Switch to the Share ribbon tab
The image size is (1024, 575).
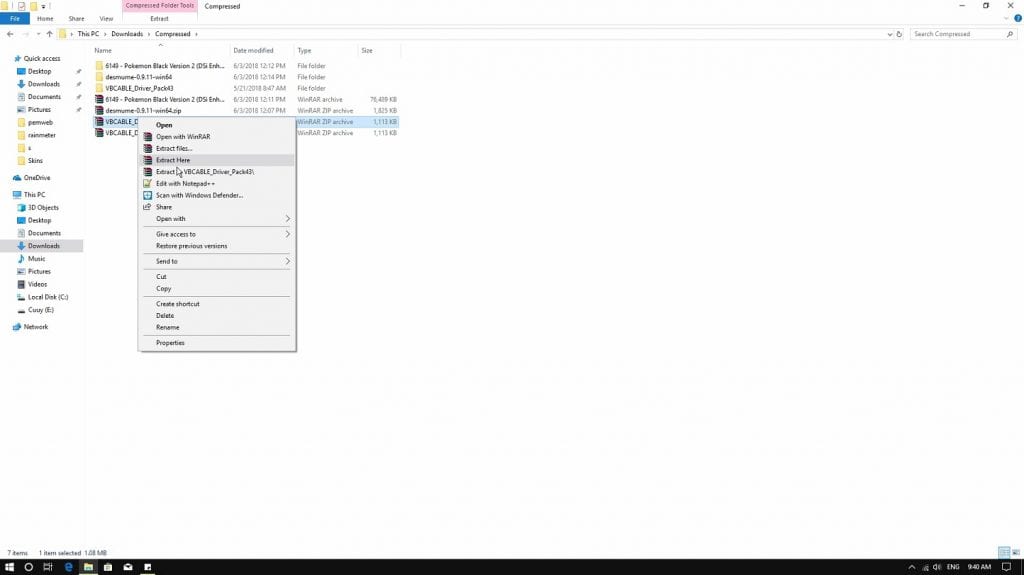[x=76, y=18]
